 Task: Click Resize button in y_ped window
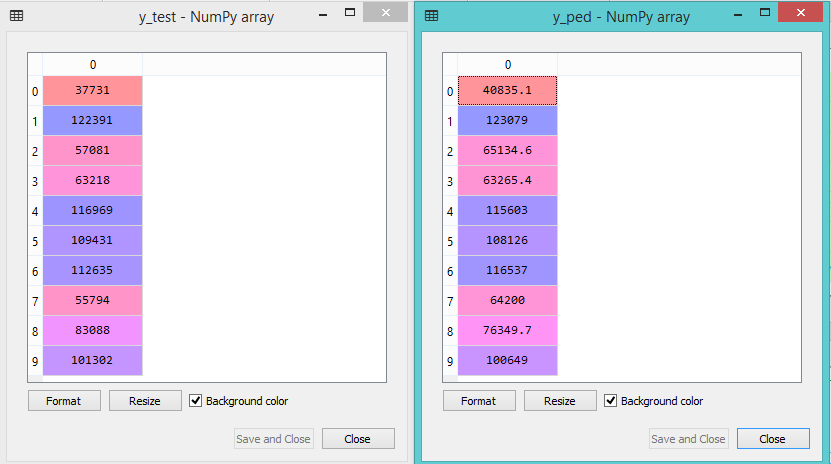pyautogui.click(x=560, y=401)
